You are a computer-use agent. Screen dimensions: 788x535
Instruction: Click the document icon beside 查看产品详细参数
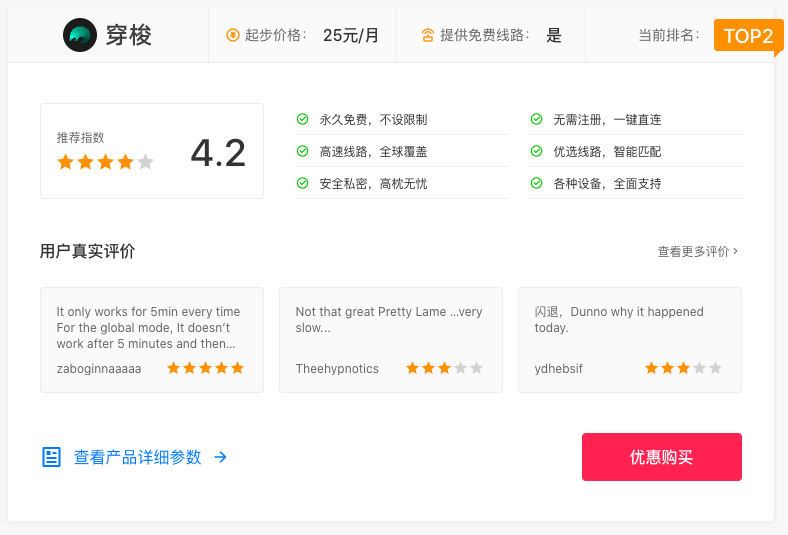click(x=51, y=457)
